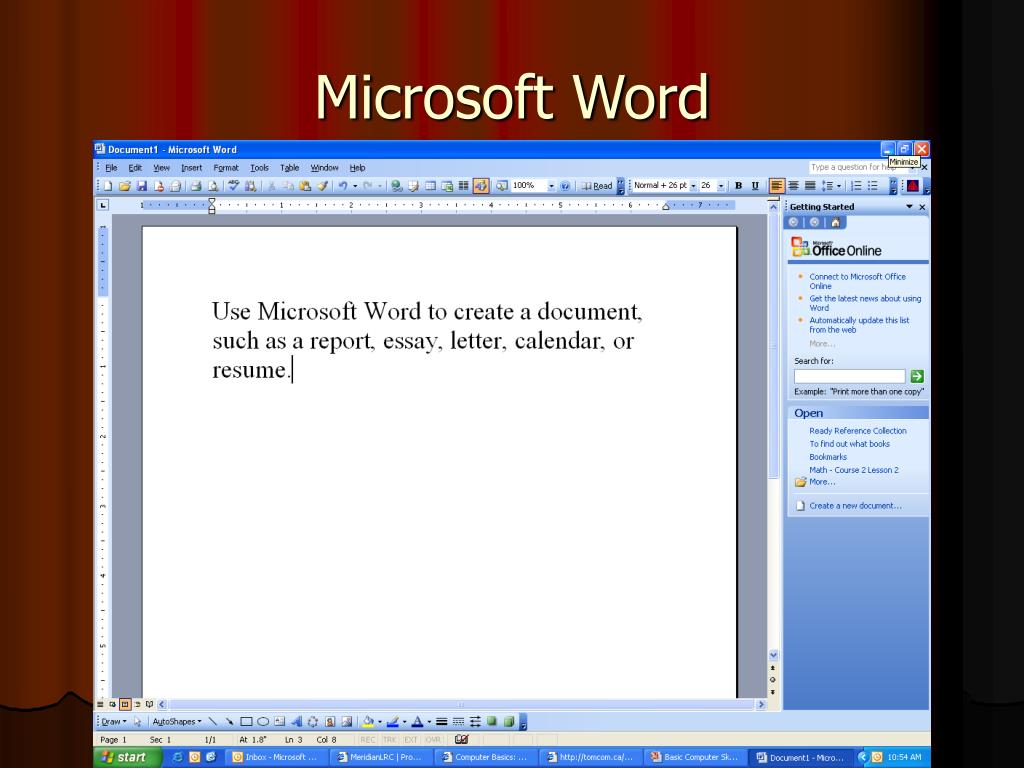Viewport: 1024px width, 768px height.
Task: Click the 3-D Style icon
Action: 509,722
